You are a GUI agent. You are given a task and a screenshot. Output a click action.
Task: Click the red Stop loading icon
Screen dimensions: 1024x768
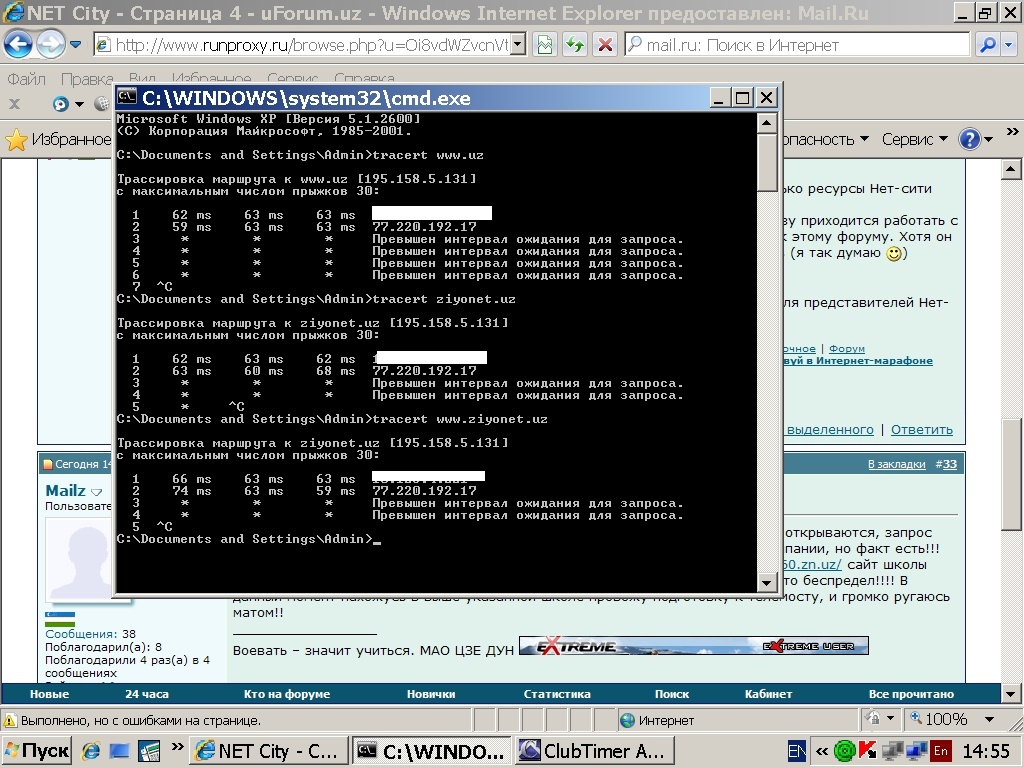pos(605,44)
